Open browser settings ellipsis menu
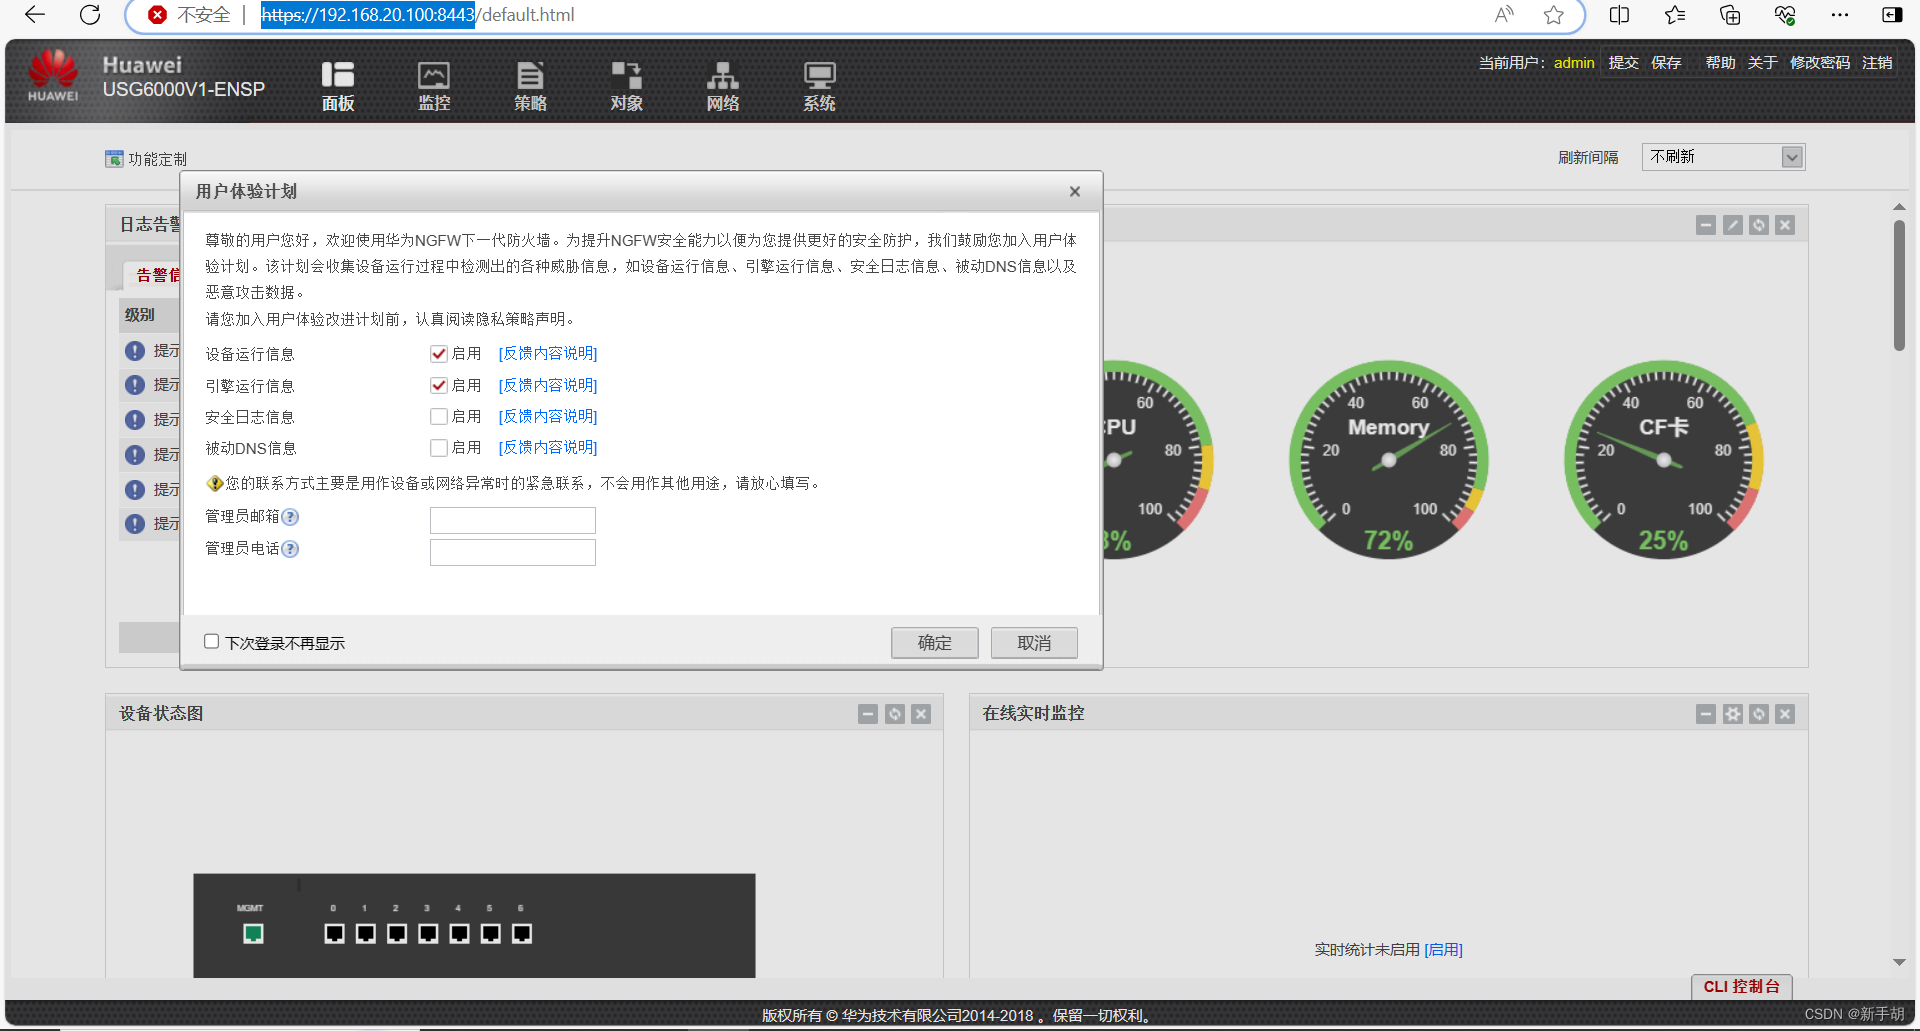 tap(1840, 15)
